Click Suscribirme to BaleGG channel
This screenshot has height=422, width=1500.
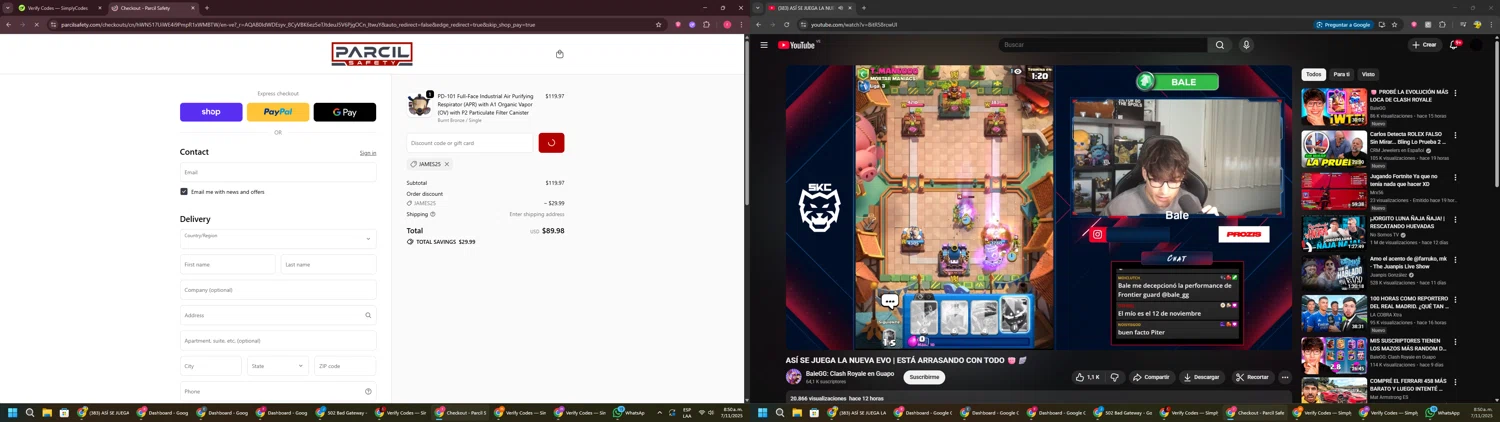pyautogui.click(x=924, y=377)
